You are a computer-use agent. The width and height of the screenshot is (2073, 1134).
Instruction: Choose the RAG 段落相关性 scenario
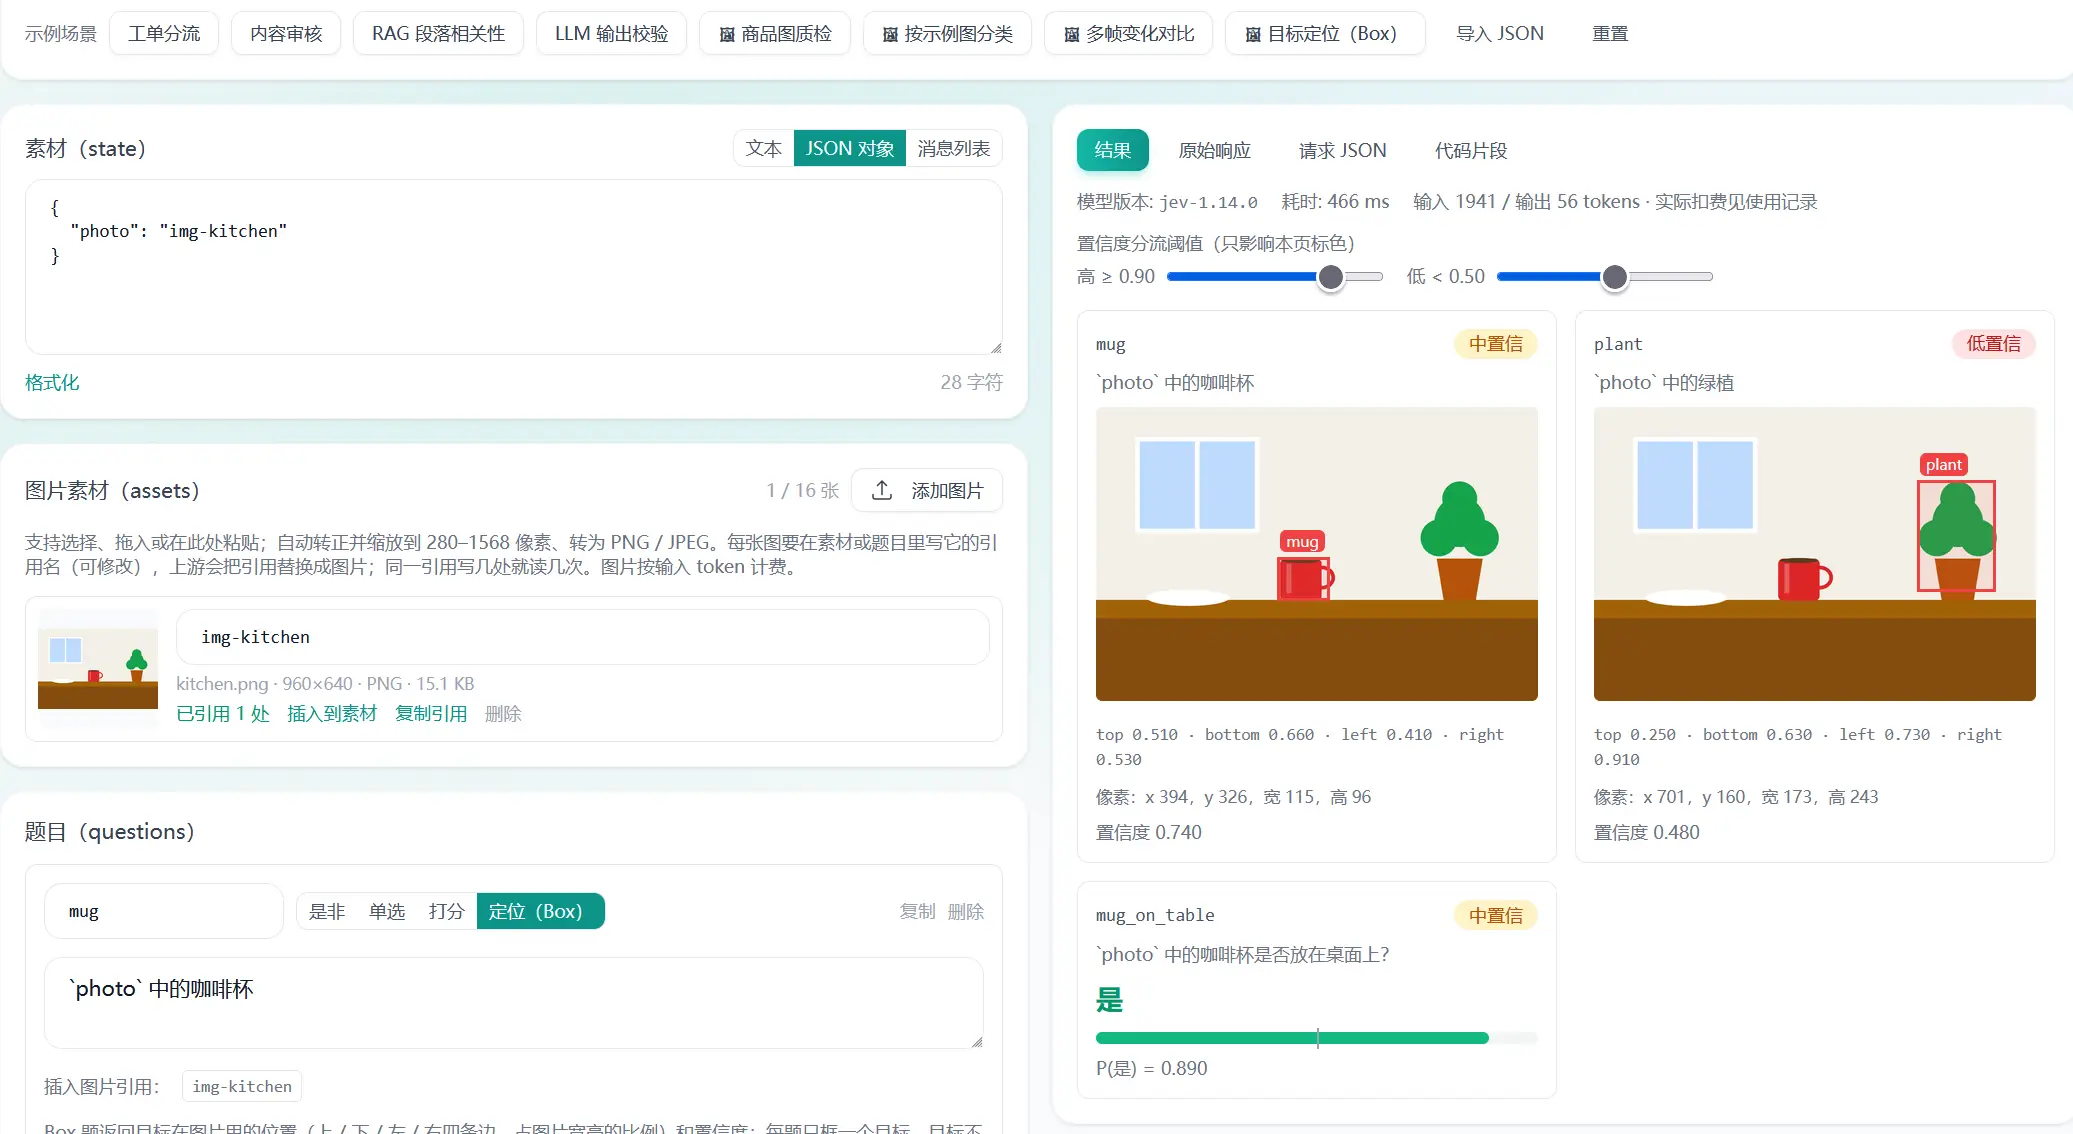[438, 34]
